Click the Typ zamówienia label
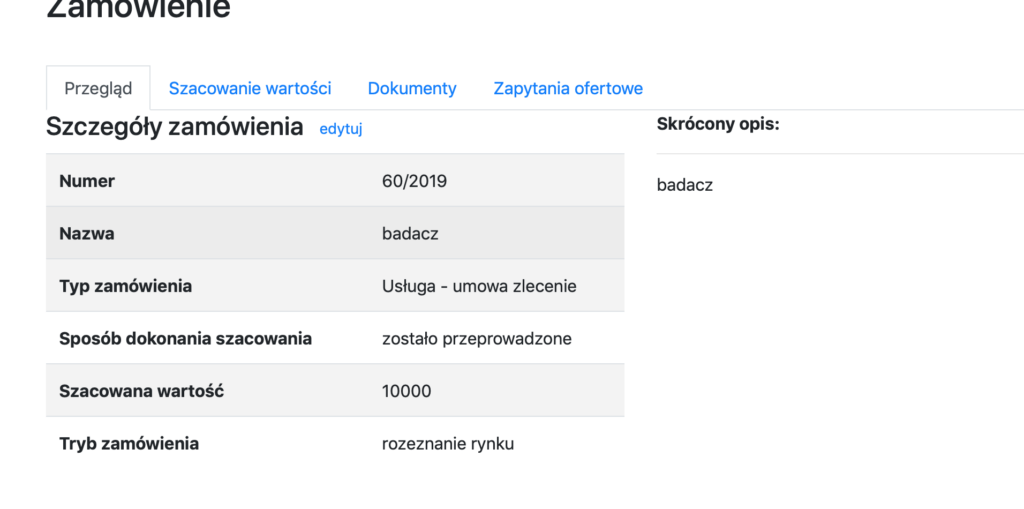 [125, 286]
